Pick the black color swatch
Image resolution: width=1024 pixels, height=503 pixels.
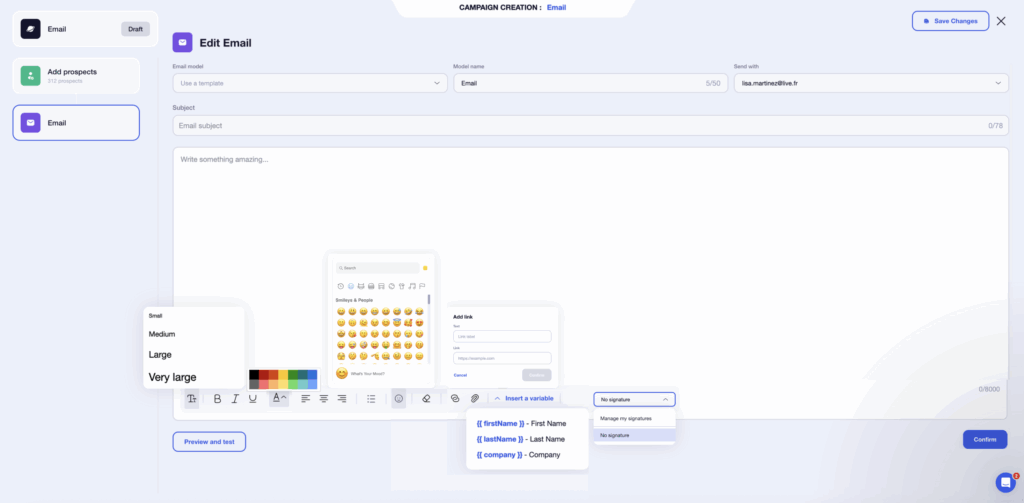pyautogui.click(x=254, y=374)
